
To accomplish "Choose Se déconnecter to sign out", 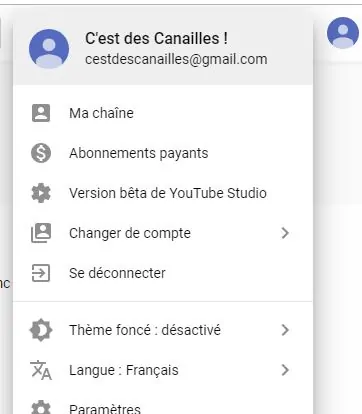I will 163,273.
